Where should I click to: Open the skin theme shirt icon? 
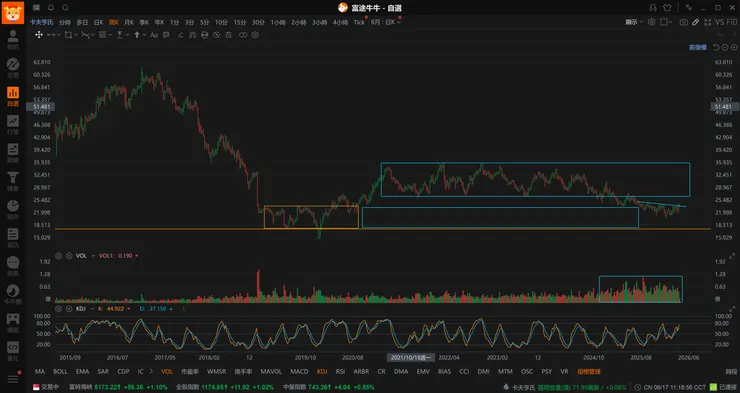[x=667, y=8]
